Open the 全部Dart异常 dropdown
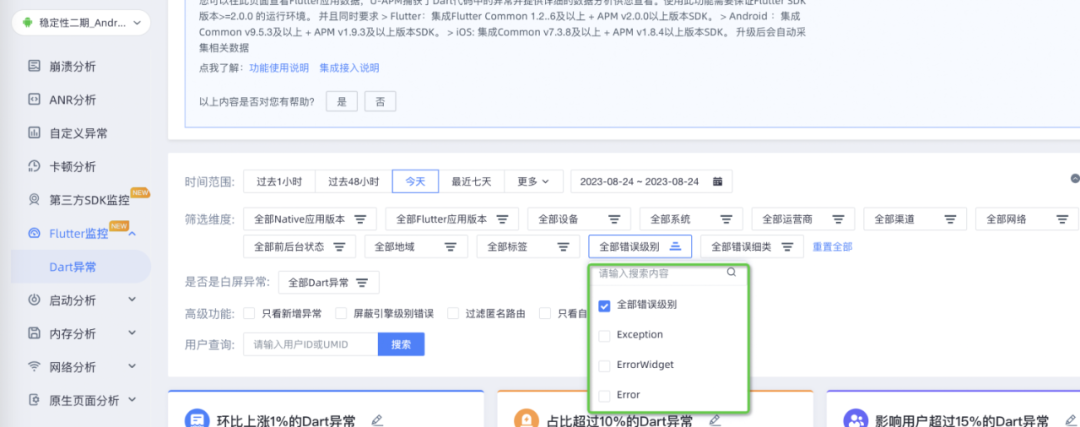This screenshot has height=427, width=1080. pyautogui.click(x=329, y=282)
